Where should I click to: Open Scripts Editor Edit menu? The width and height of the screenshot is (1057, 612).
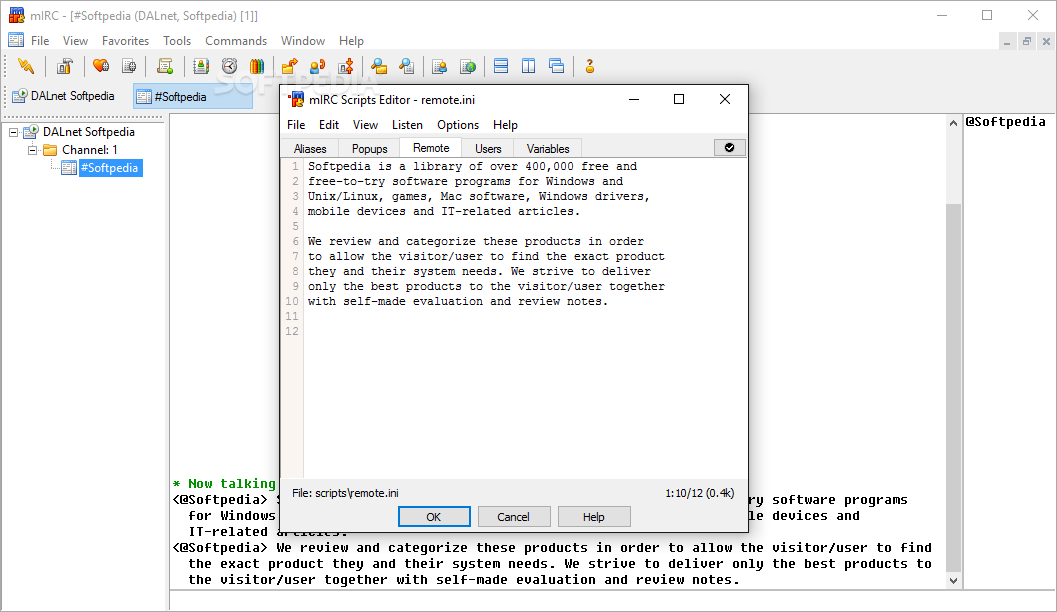click(329, 125)
